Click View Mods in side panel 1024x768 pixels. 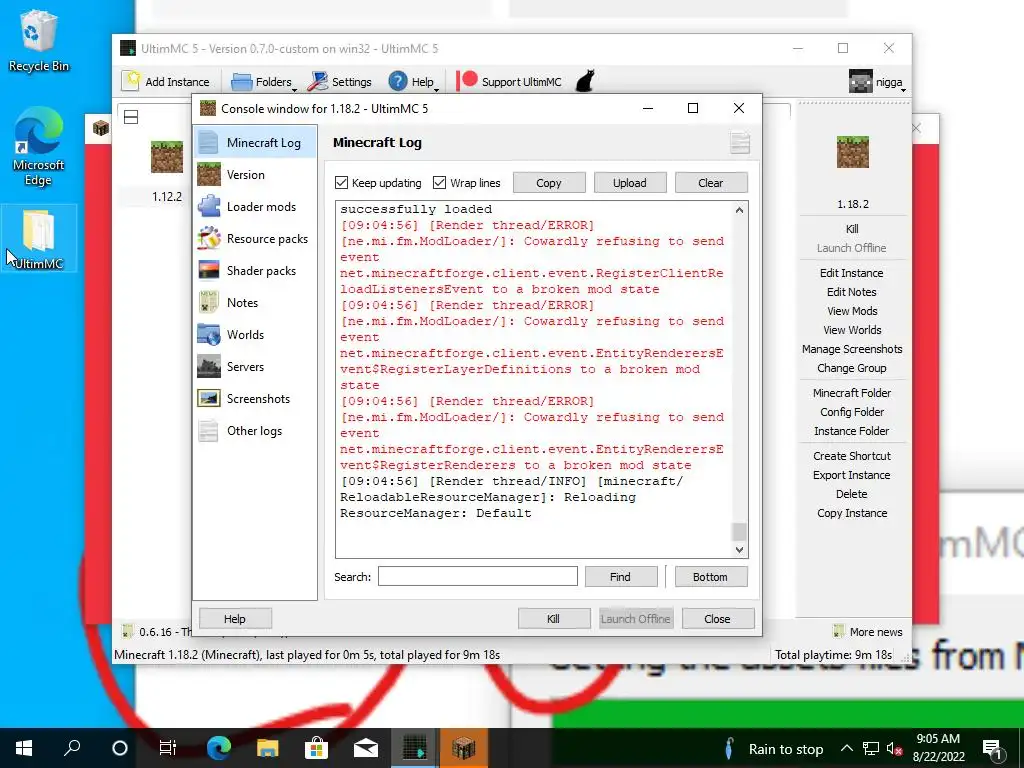(x=852, y=311)
